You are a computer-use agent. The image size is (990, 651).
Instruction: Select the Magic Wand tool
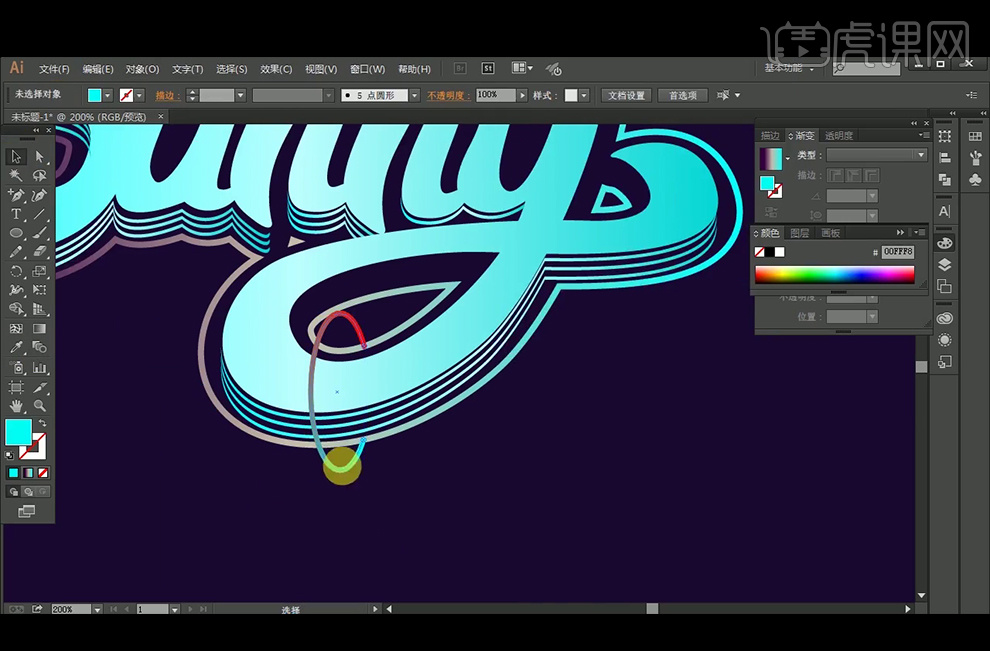click(16, 176)
